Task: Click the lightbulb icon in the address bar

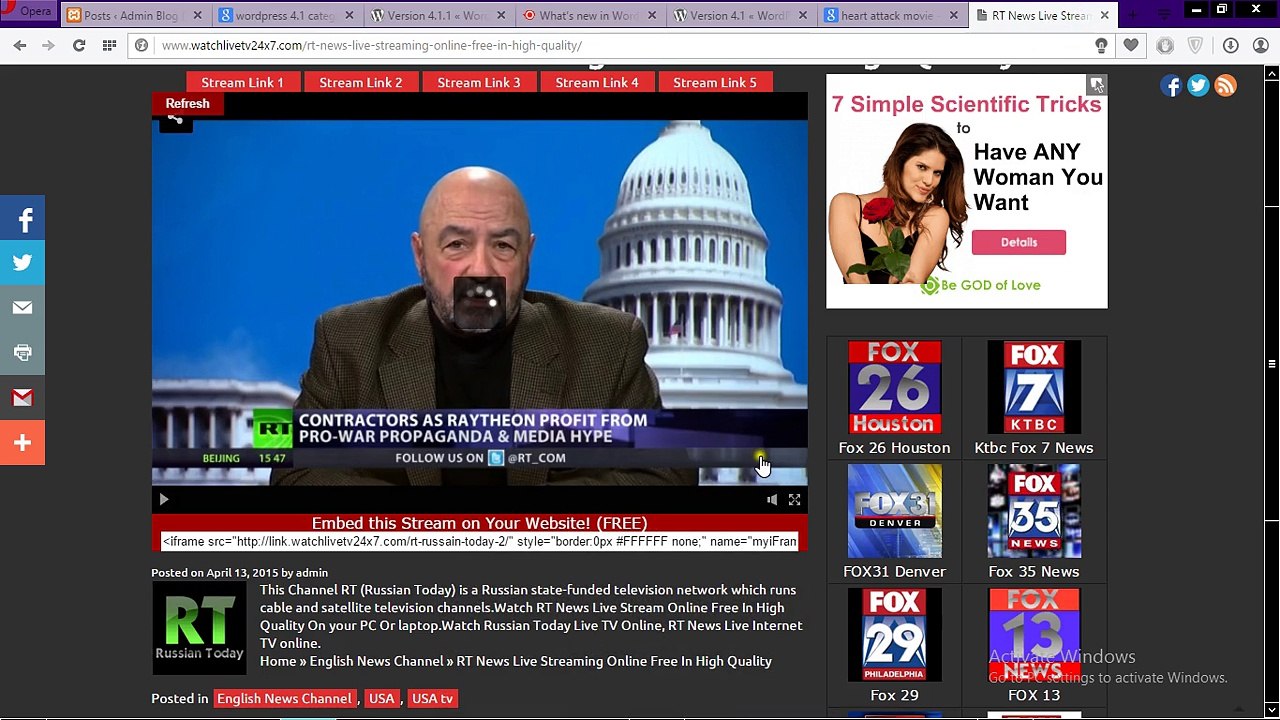Action: 1101,45
